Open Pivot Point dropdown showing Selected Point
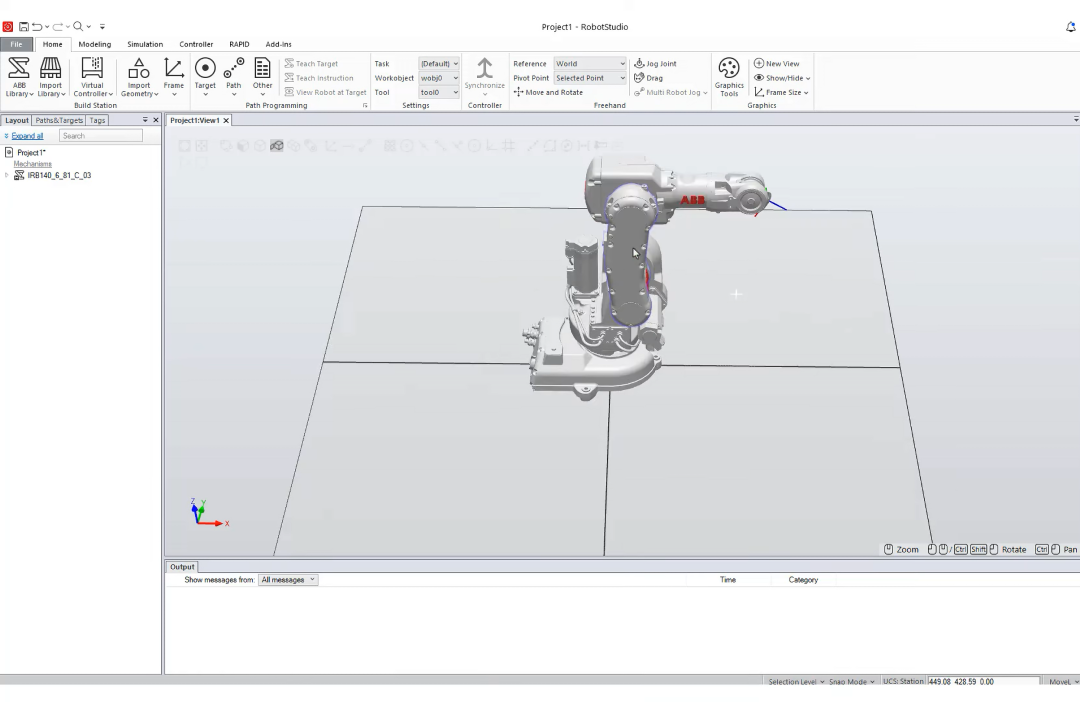This screenshot has height=702, width=1080. tap(590, 78)
